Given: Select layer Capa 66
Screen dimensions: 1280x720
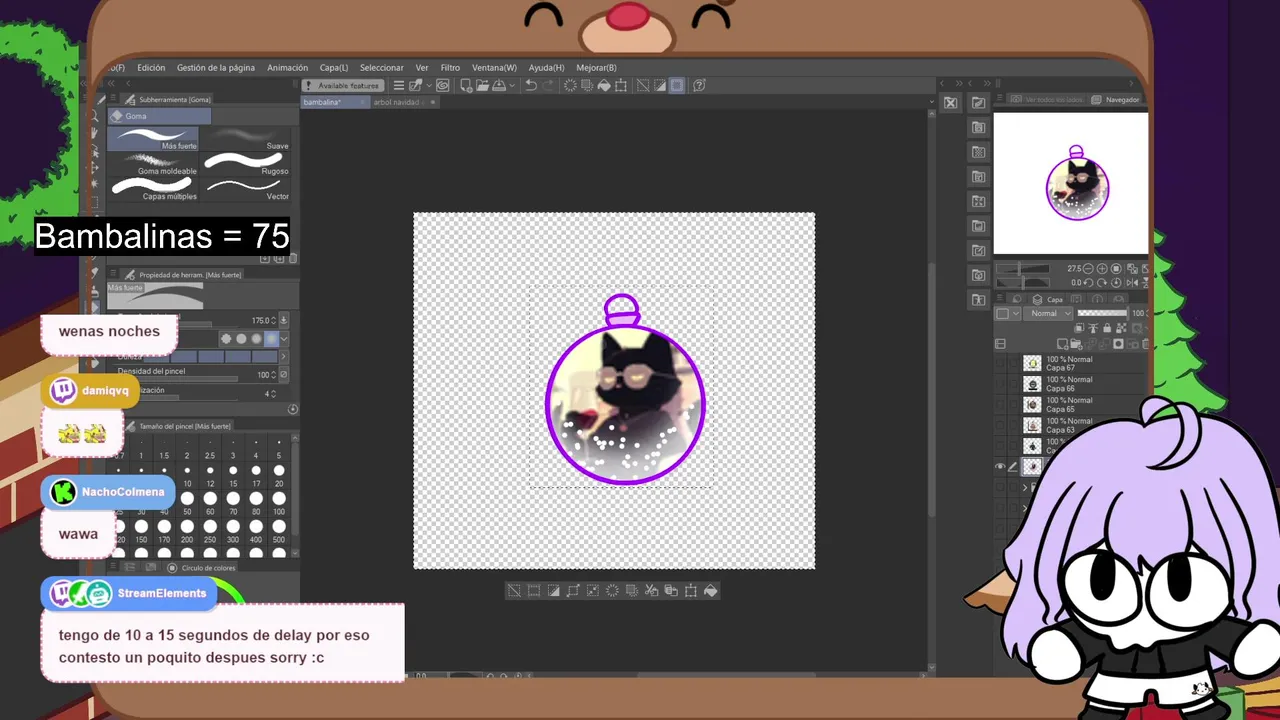Looking at the screenshot, I should (1084, 384).
